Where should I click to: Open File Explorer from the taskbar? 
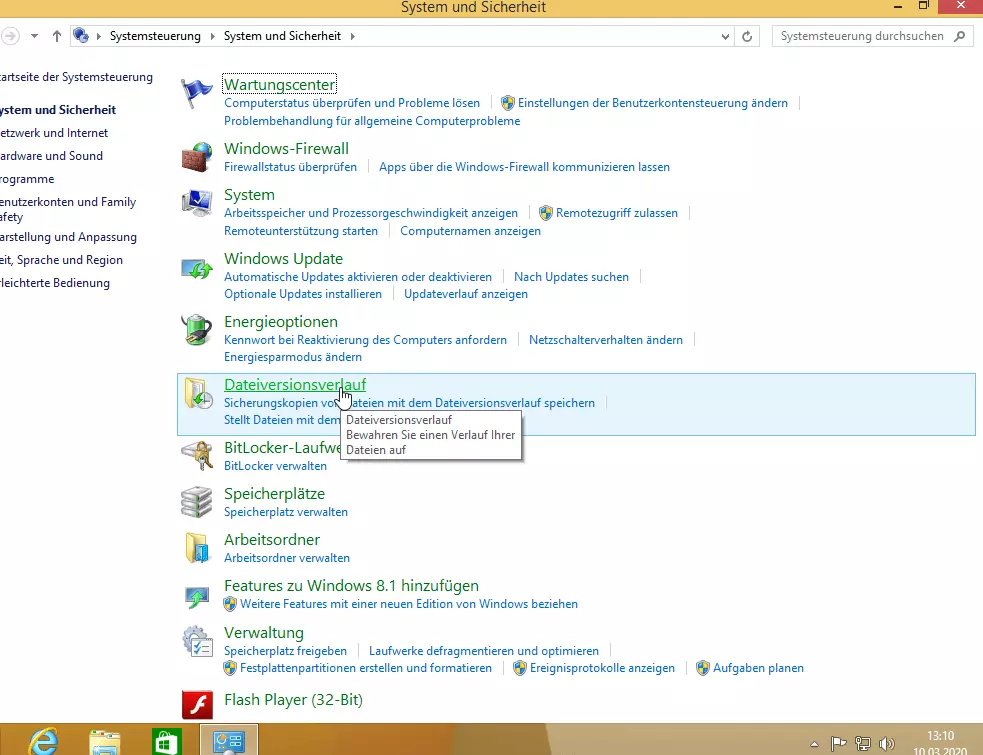105,742
